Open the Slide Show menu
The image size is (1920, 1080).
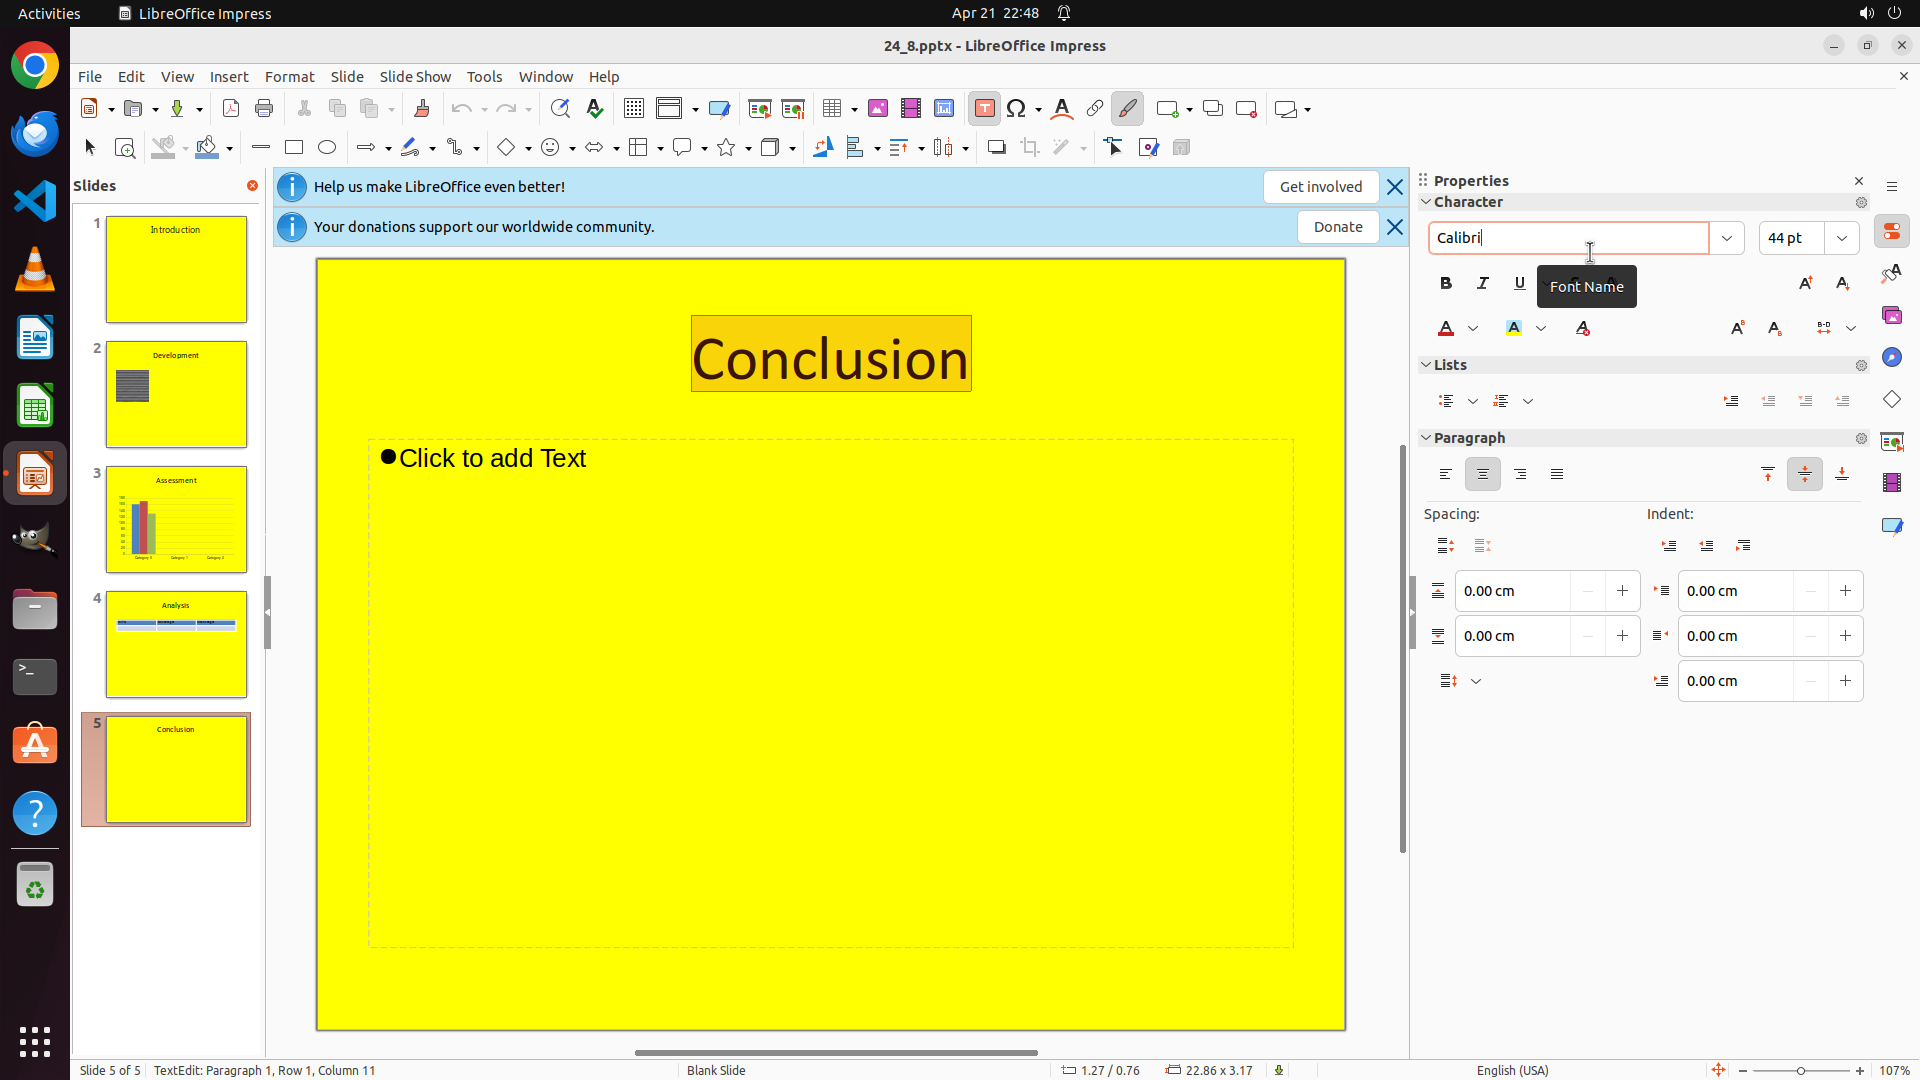click(415, 77)
